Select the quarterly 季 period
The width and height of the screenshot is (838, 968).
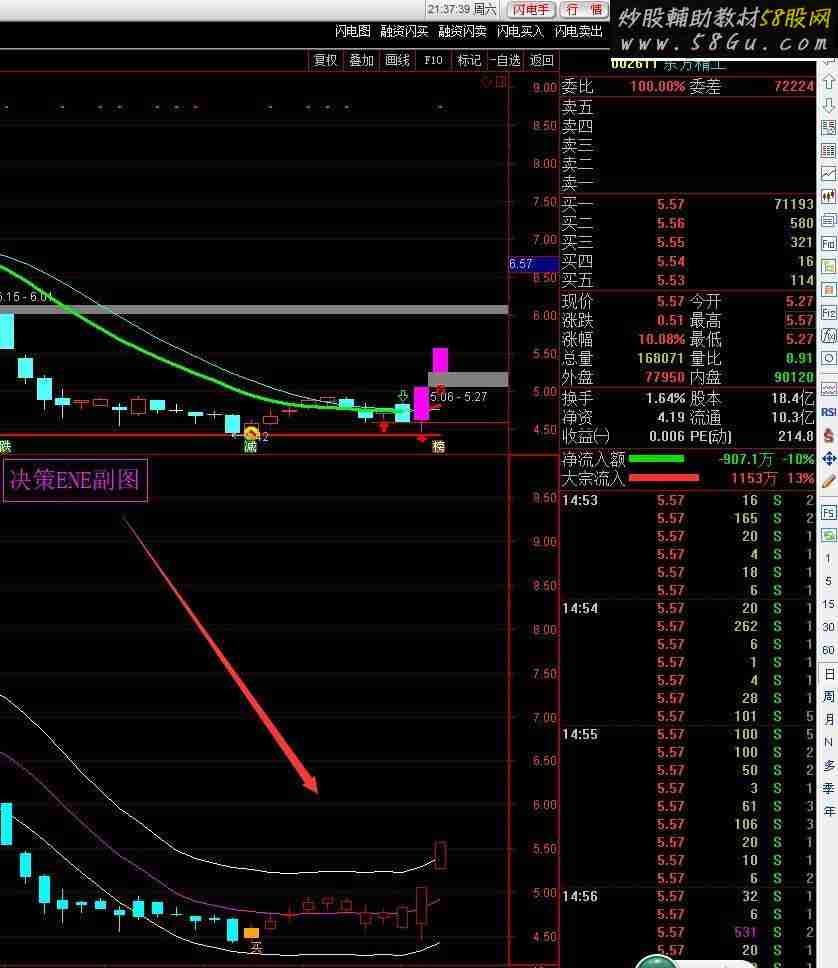[x=829, y=788]
